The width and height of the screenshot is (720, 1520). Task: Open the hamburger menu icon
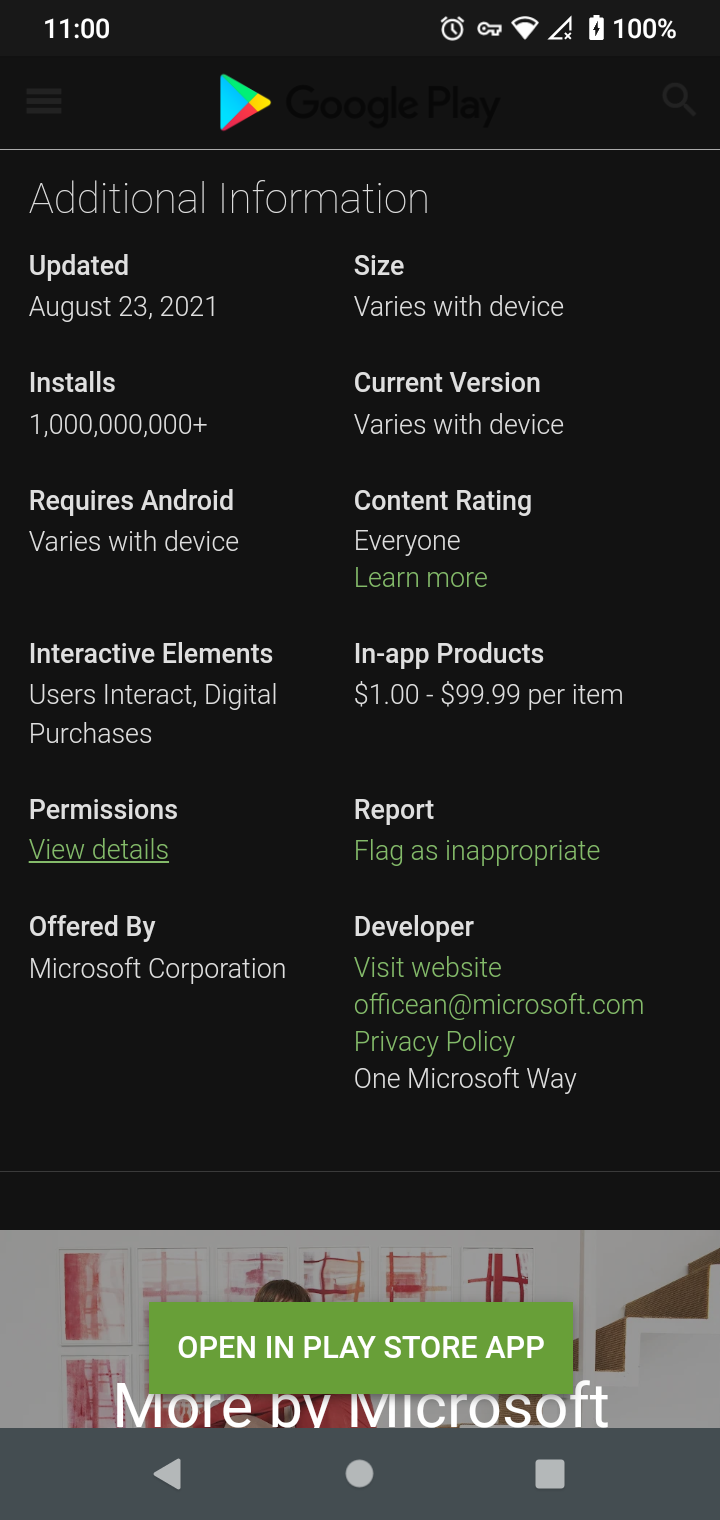pyautogui.click(x=44, y=101)
